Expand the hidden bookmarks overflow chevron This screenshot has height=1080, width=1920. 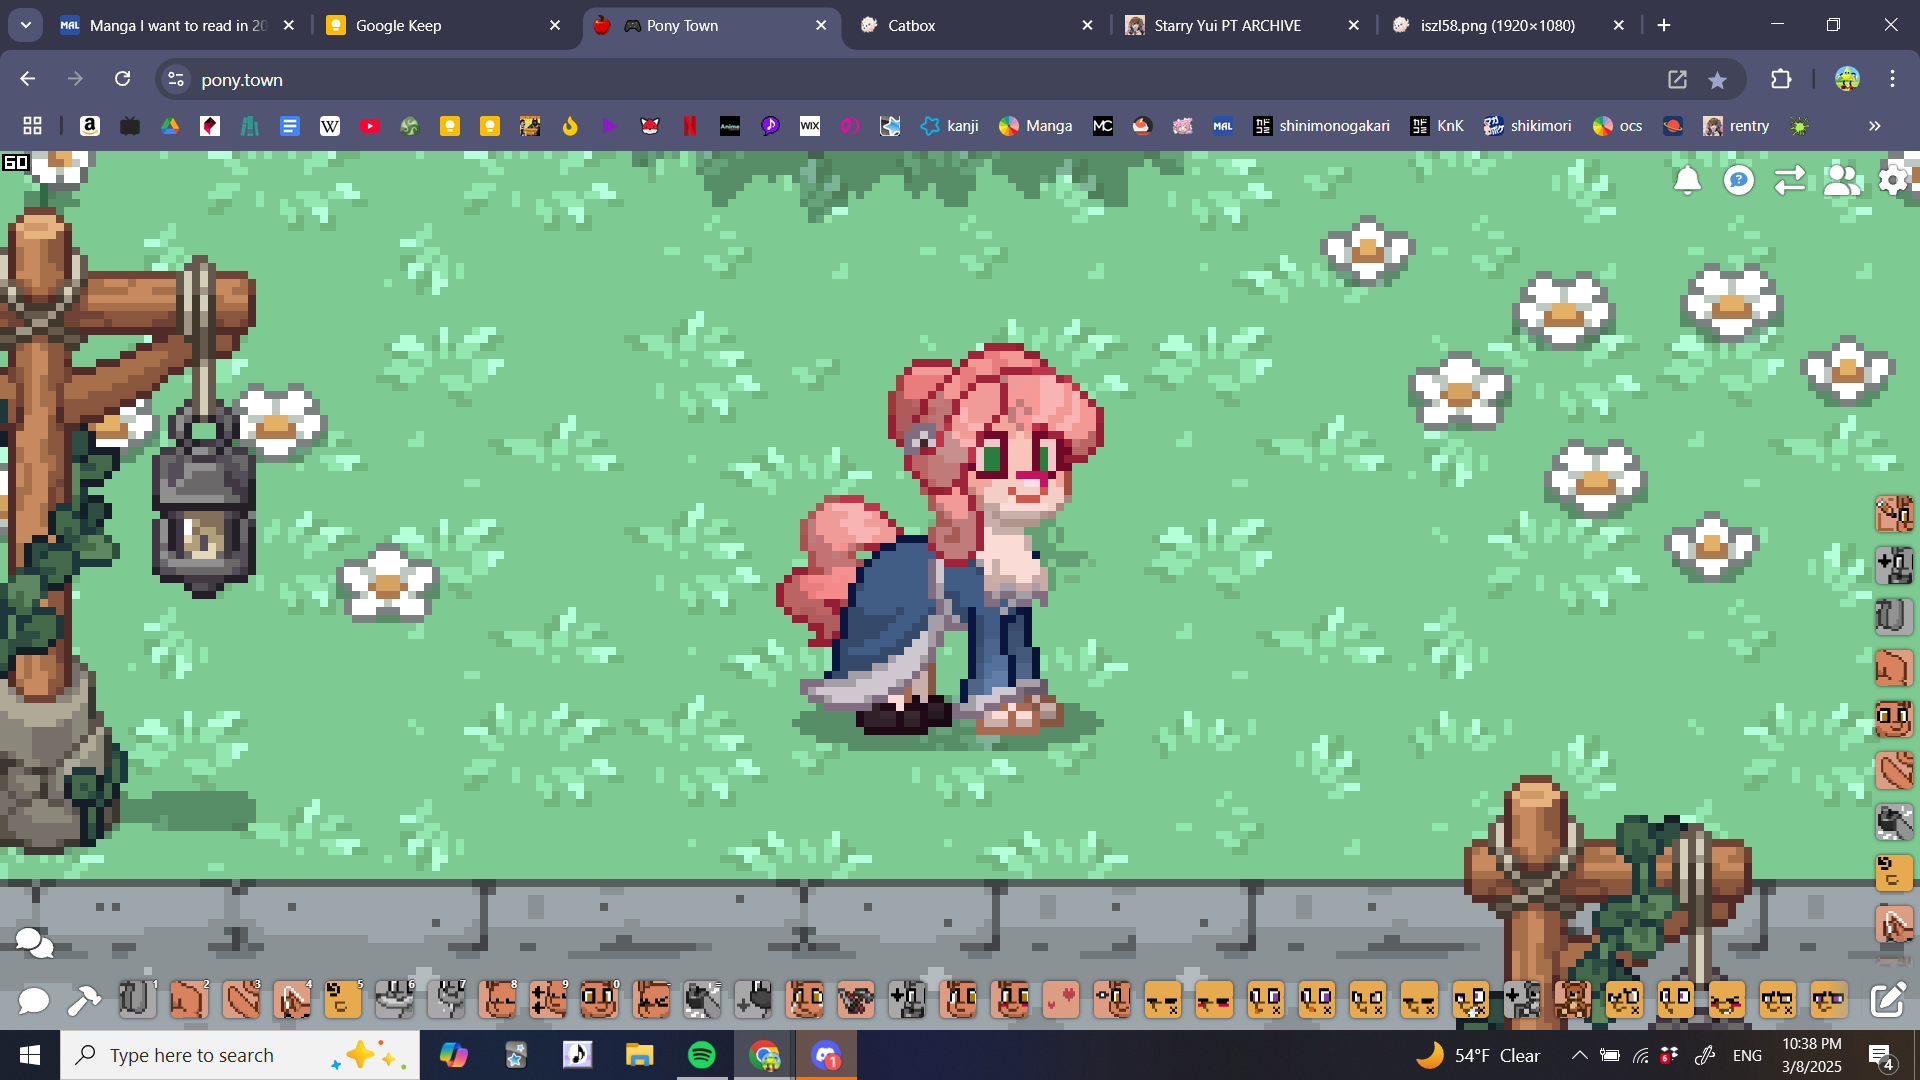coord(1874,126)
